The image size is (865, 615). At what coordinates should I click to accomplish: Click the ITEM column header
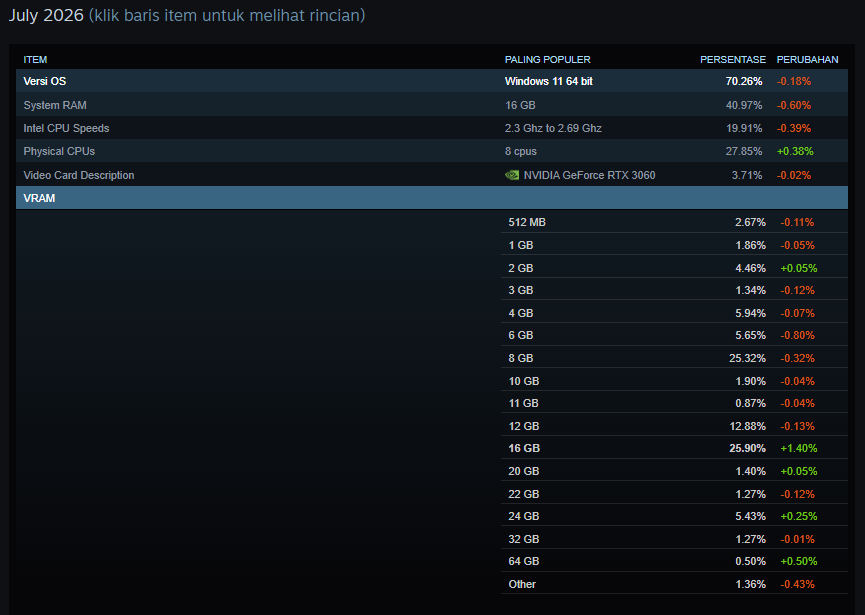35,60
